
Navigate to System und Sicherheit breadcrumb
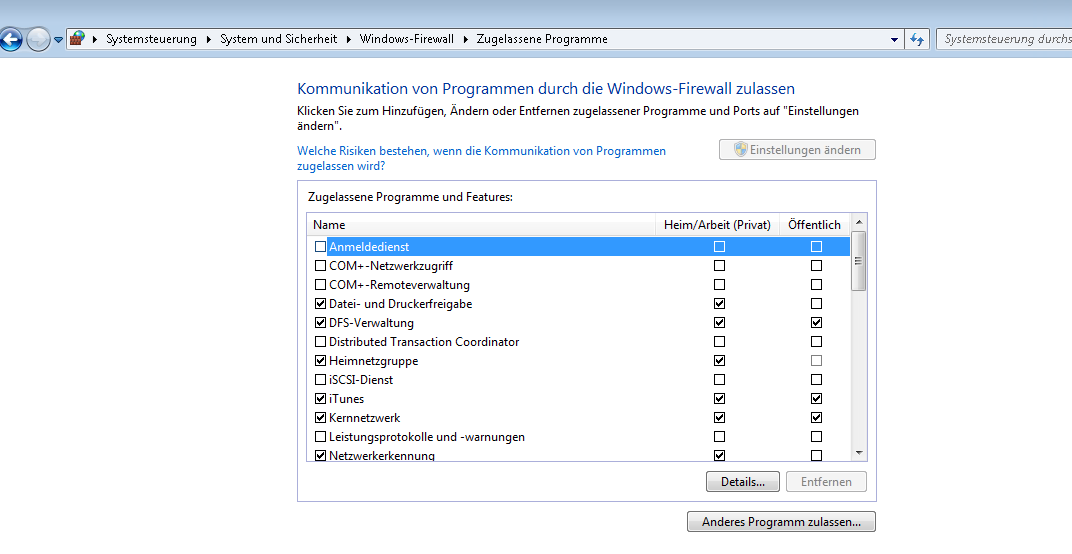point(278,39)
